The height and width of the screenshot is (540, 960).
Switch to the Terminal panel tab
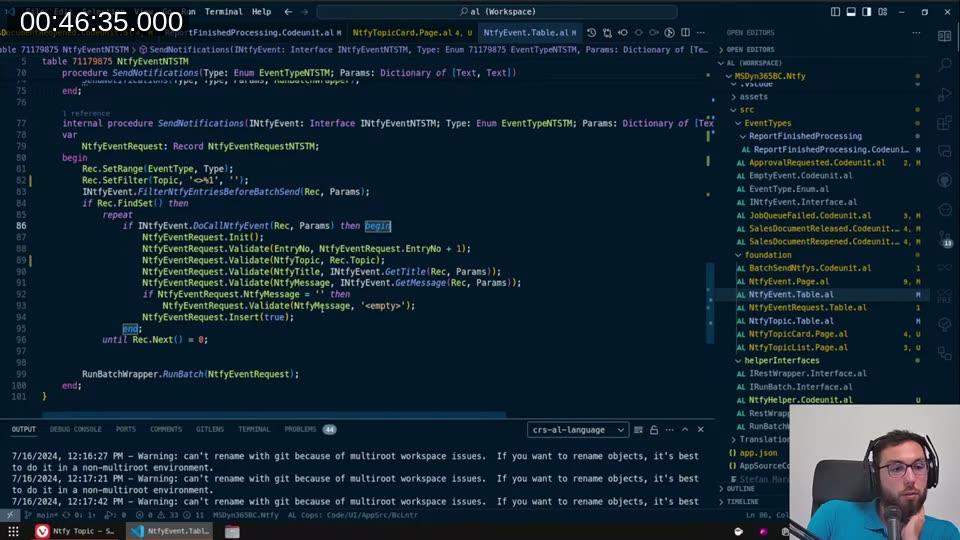[253, 429]
